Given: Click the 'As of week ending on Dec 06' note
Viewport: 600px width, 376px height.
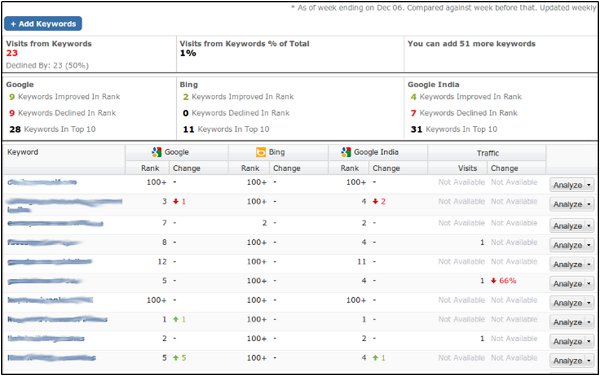Looking at the screenshot, I should coord(444,8).
